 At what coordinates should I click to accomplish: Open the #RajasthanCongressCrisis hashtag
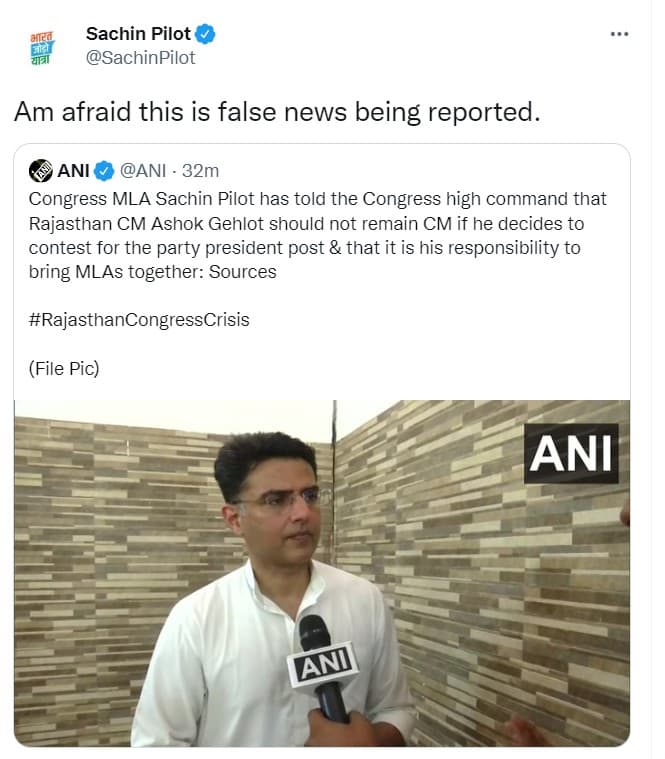click(x=139, y=320)
